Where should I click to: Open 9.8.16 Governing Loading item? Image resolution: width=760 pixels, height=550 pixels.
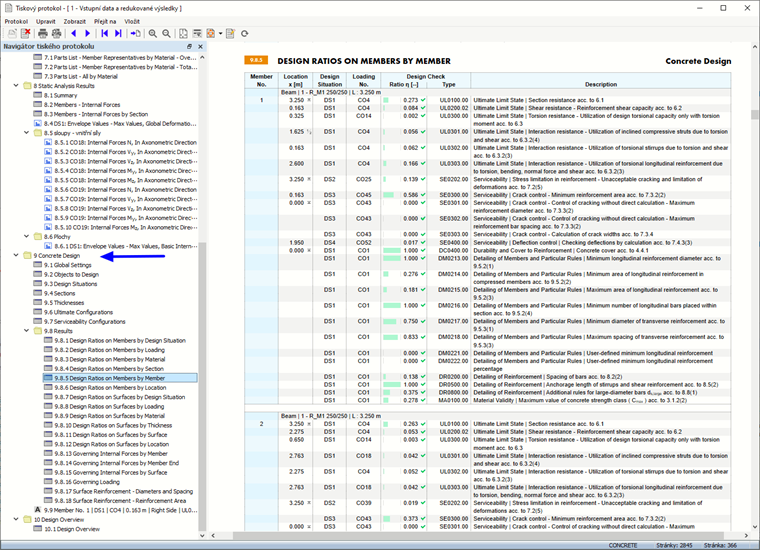(x=87, y=482)
